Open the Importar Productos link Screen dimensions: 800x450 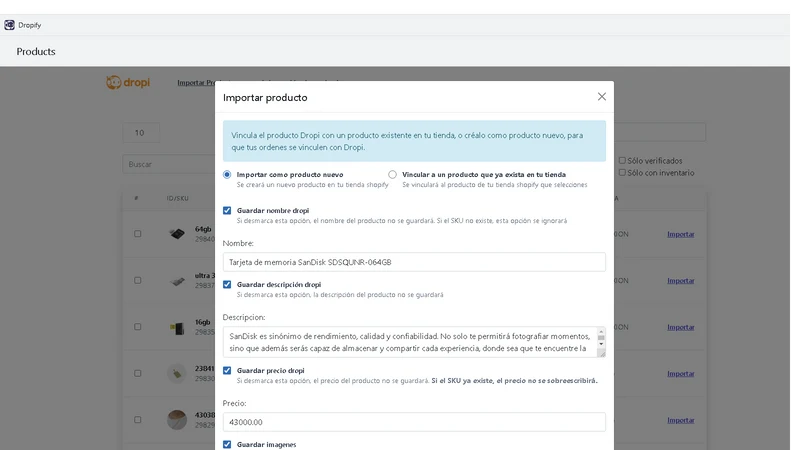[x=196, y=83]
